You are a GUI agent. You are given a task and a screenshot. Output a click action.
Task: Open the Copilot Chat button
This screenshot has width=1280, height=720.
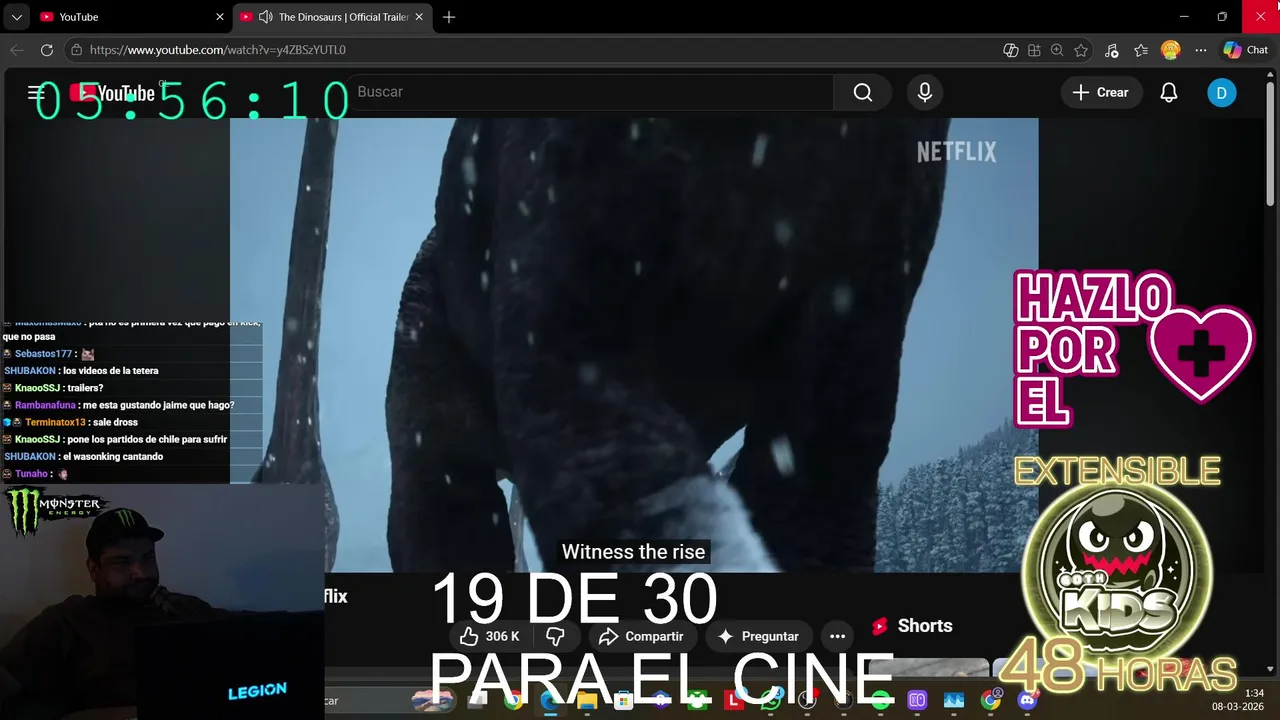coord(1246,50)
